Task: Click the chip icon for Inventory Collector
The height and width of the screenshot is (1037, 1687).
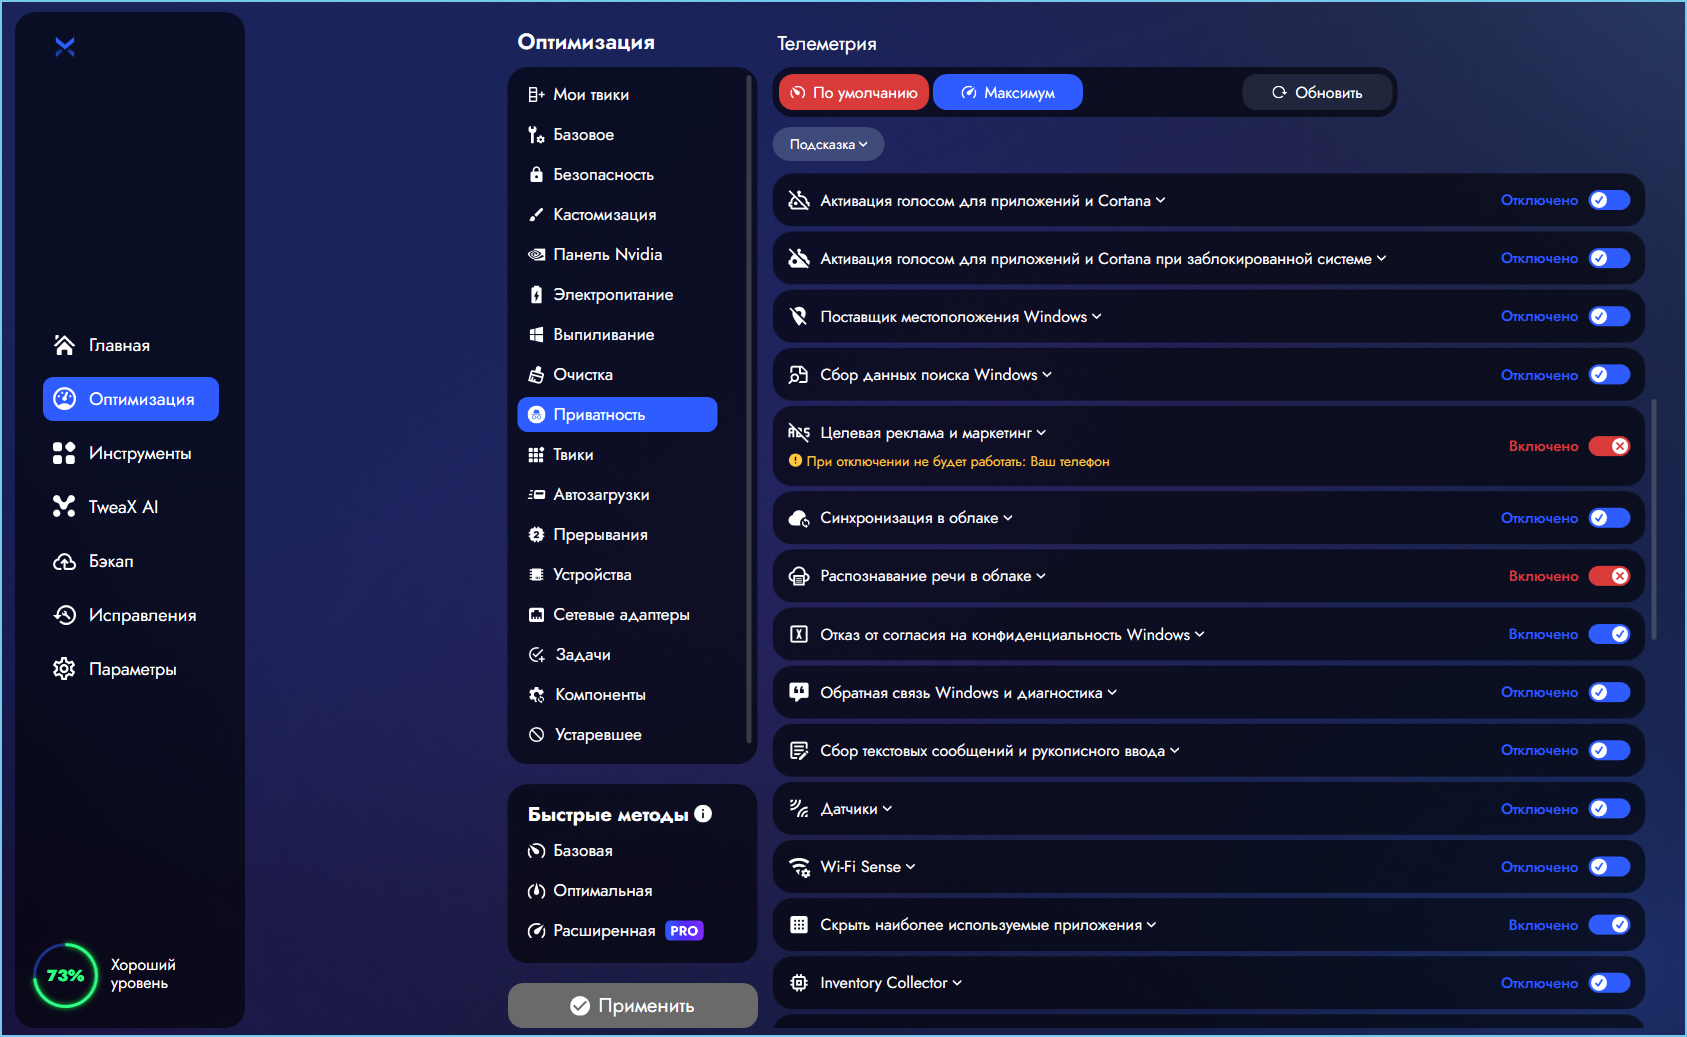Action: (x=799, y=983)
